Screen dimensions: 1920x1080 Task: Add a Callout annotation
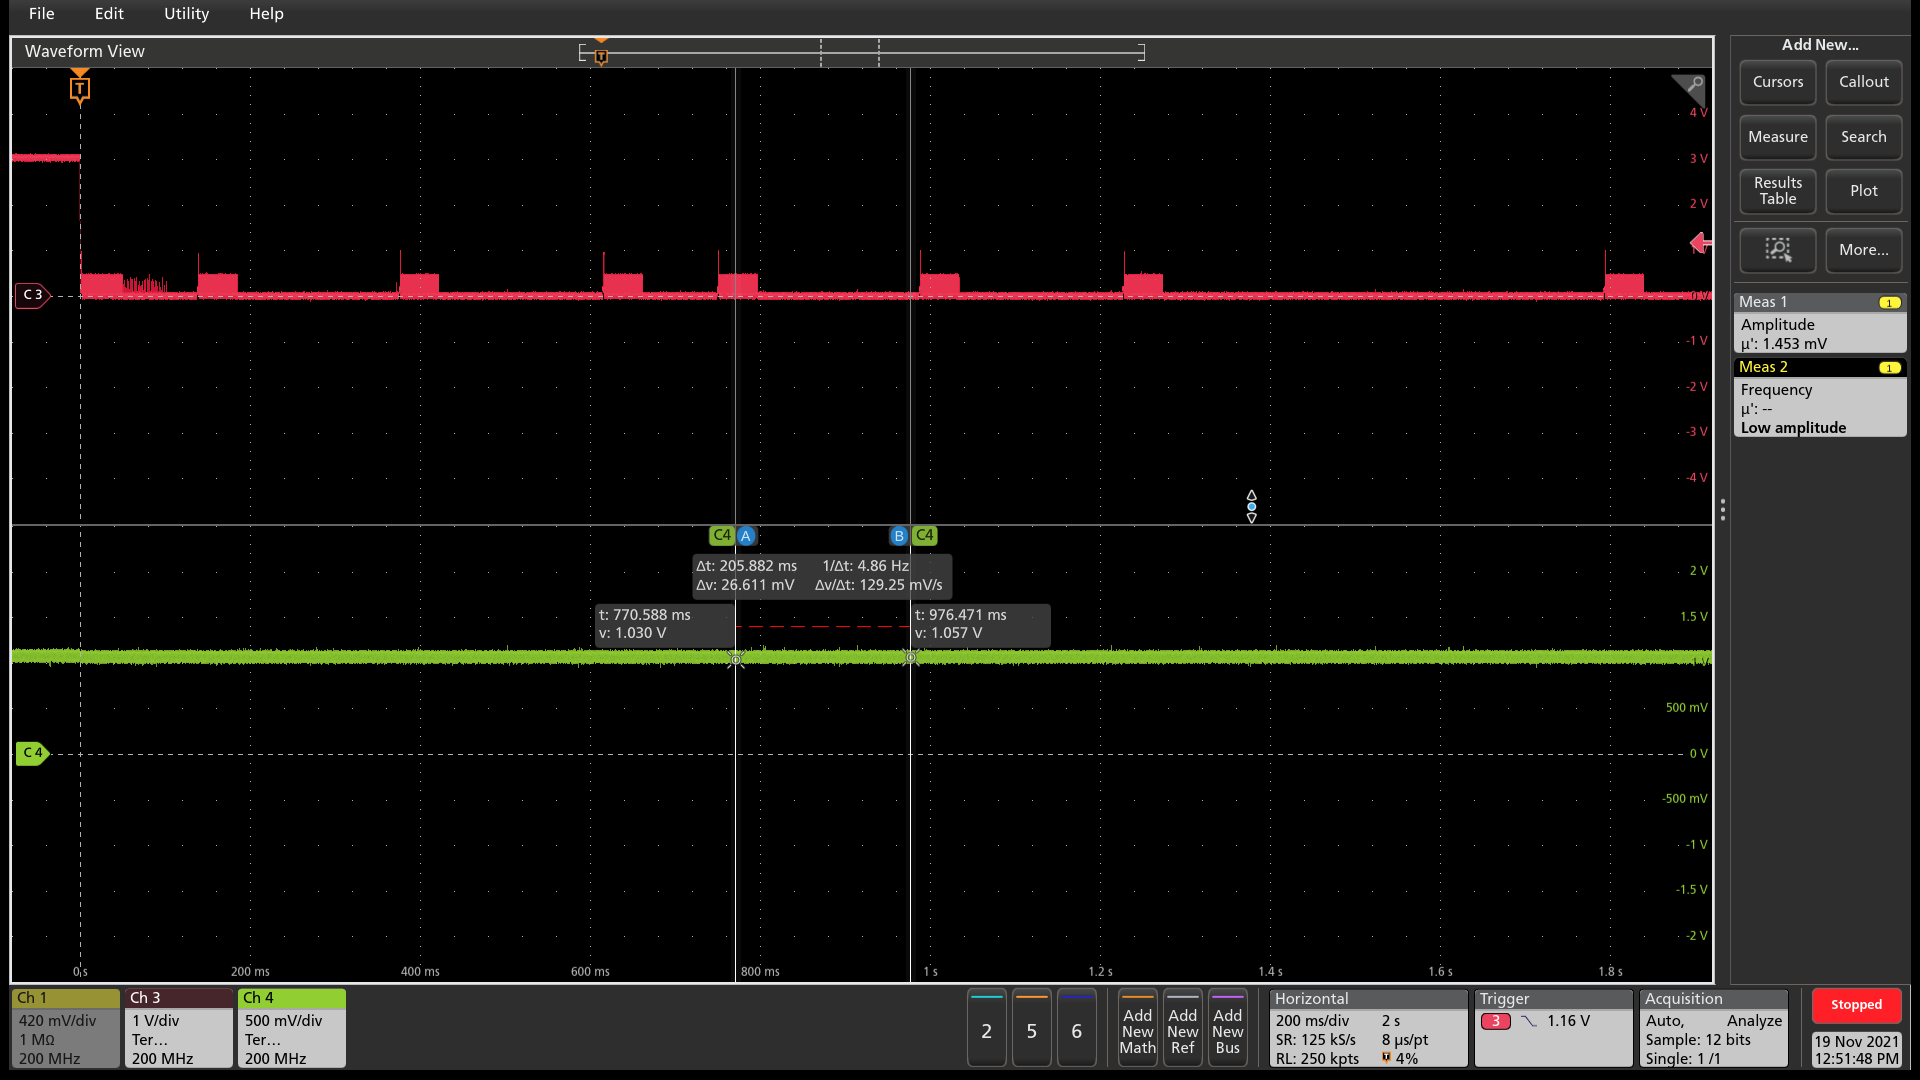pos(1864,82)
